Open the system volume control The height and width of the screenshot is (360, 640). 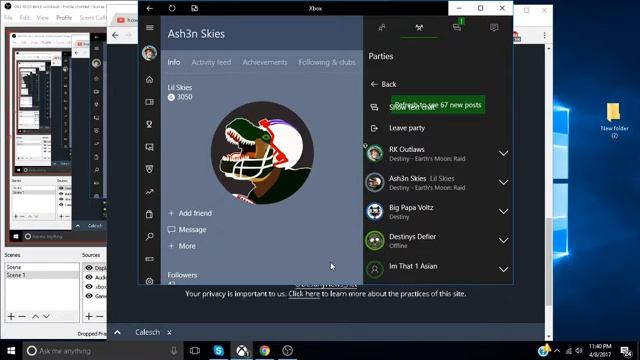click(x=579, y=351)
